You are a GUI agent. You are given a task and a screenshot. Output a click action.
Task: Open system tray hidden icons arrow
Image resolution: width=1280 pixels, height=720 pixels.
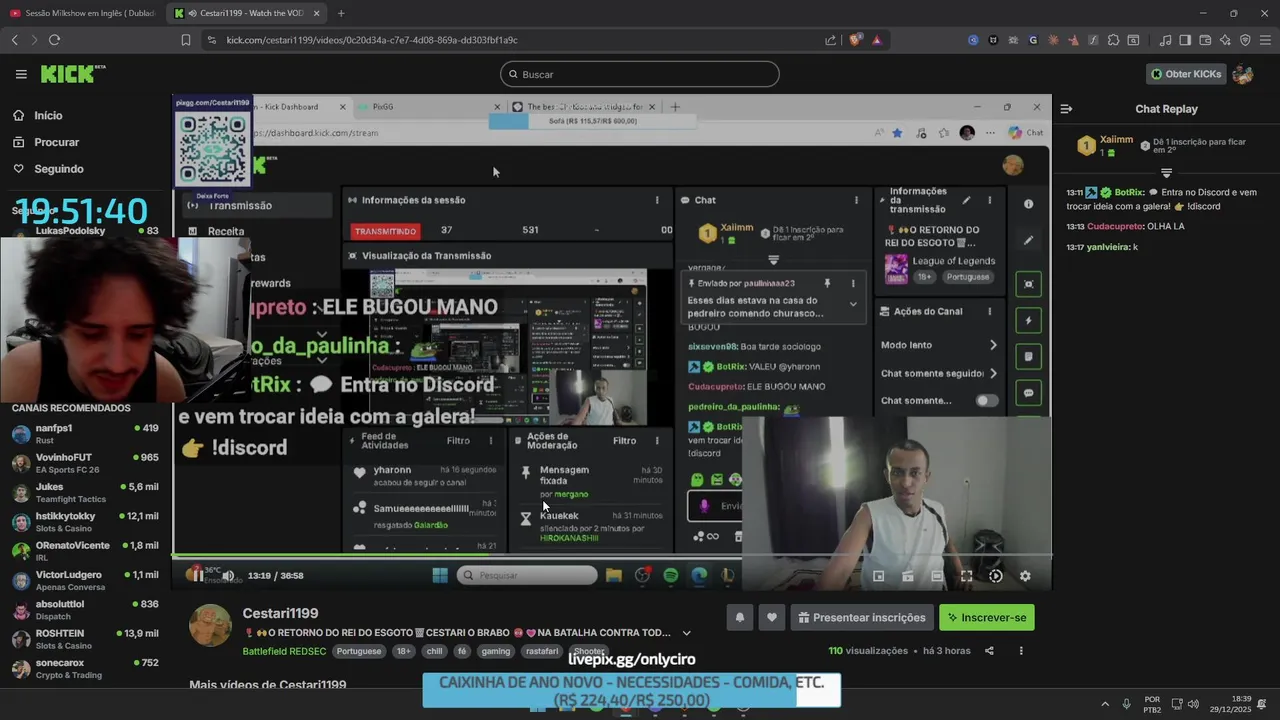(1105, 704)
